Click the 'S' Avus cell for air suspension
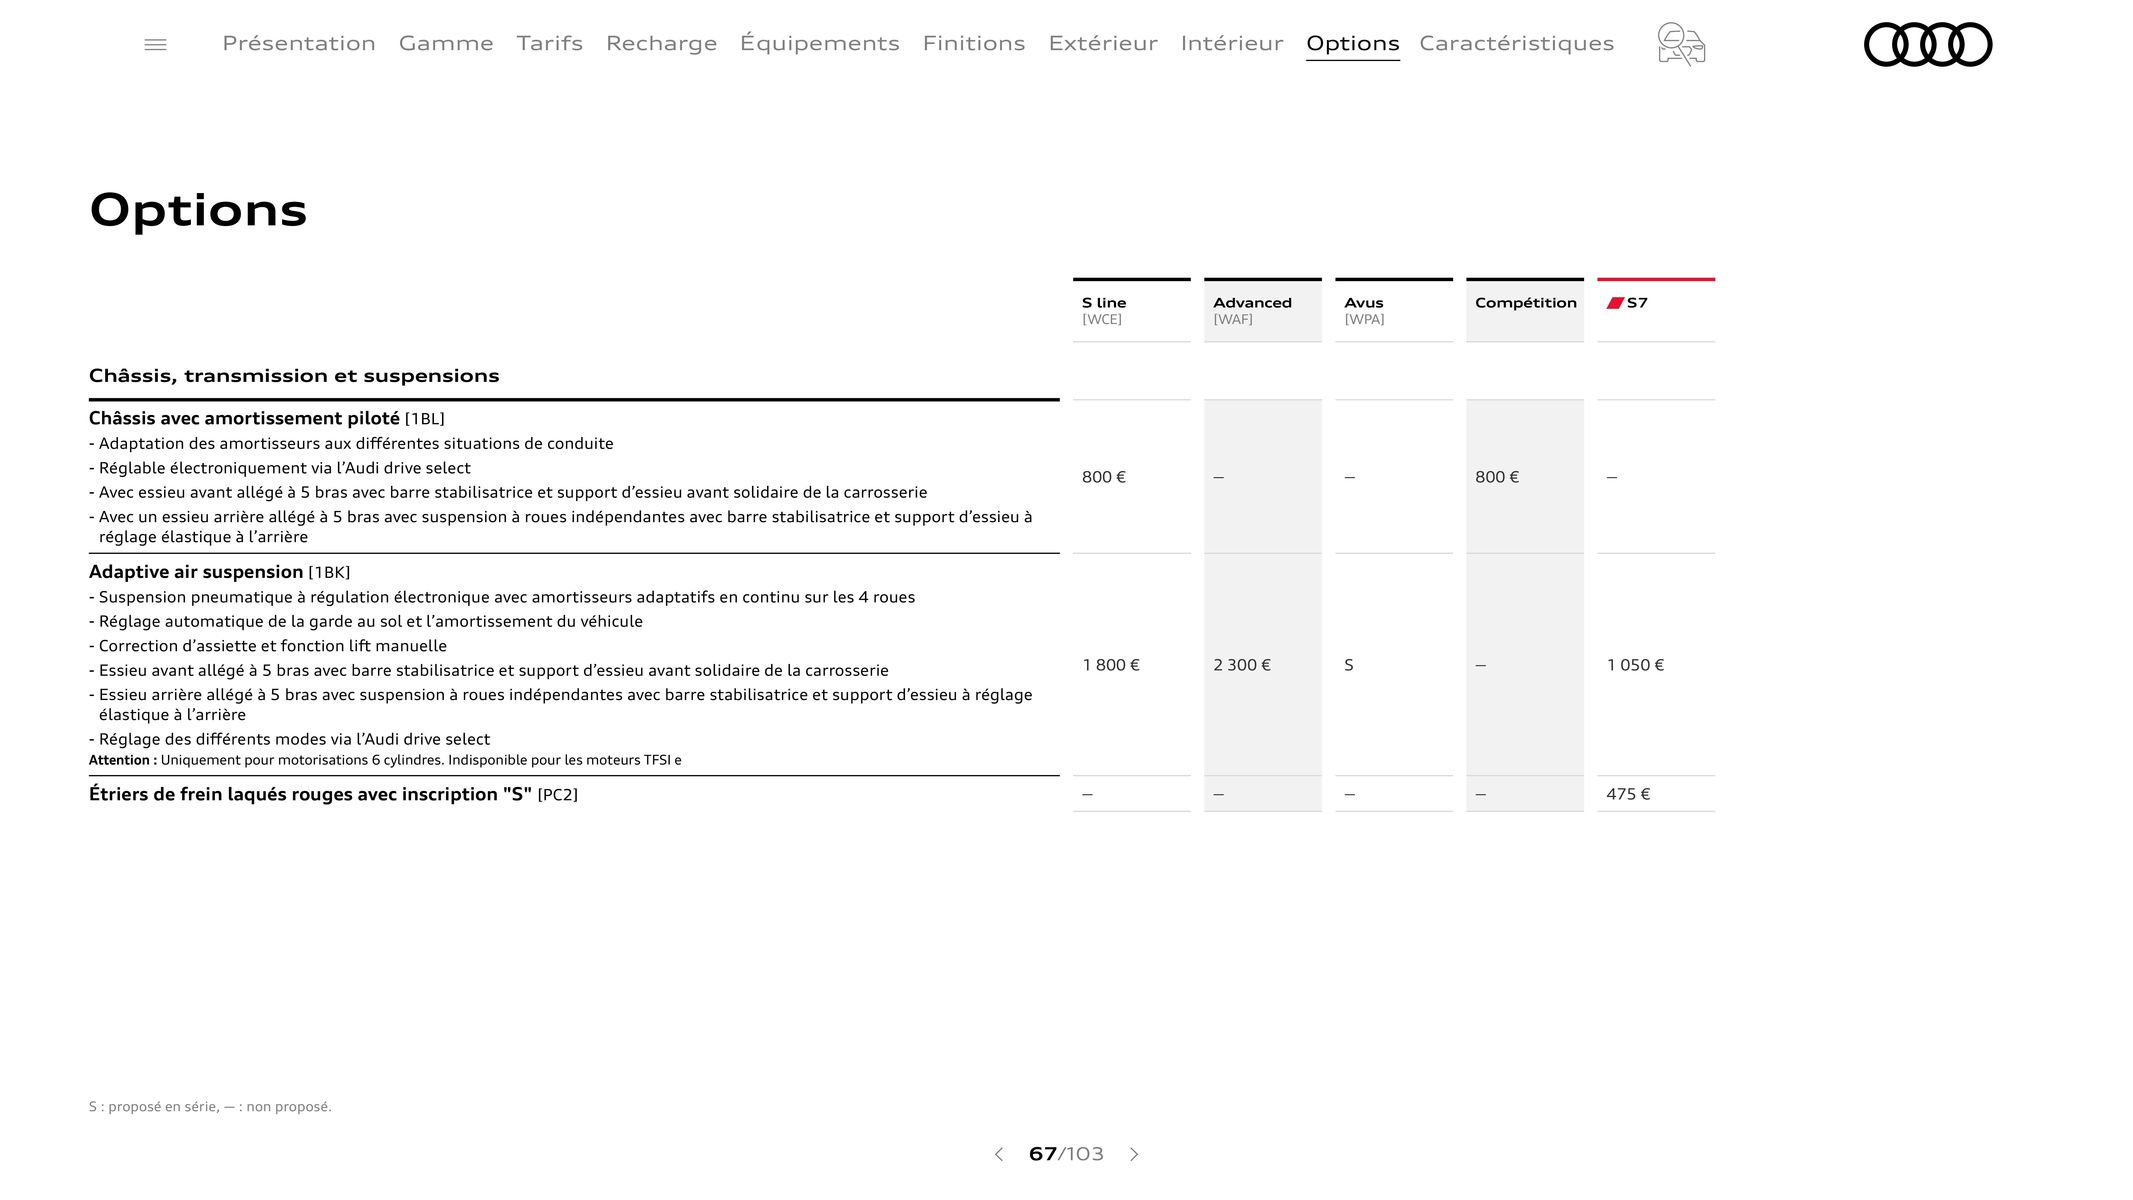The width and height of the screenshot is (2133, 1200). (1349, 665)
